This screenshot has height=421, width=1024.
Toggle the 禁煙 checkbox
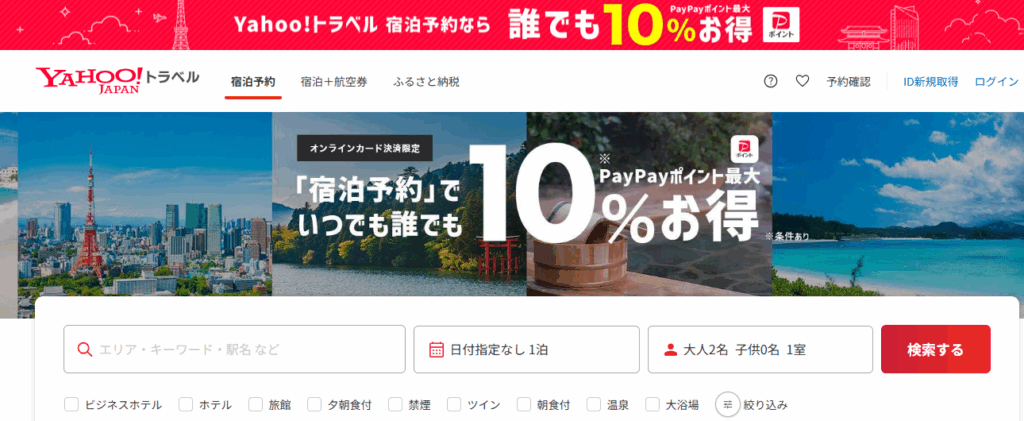pos(395,405)
